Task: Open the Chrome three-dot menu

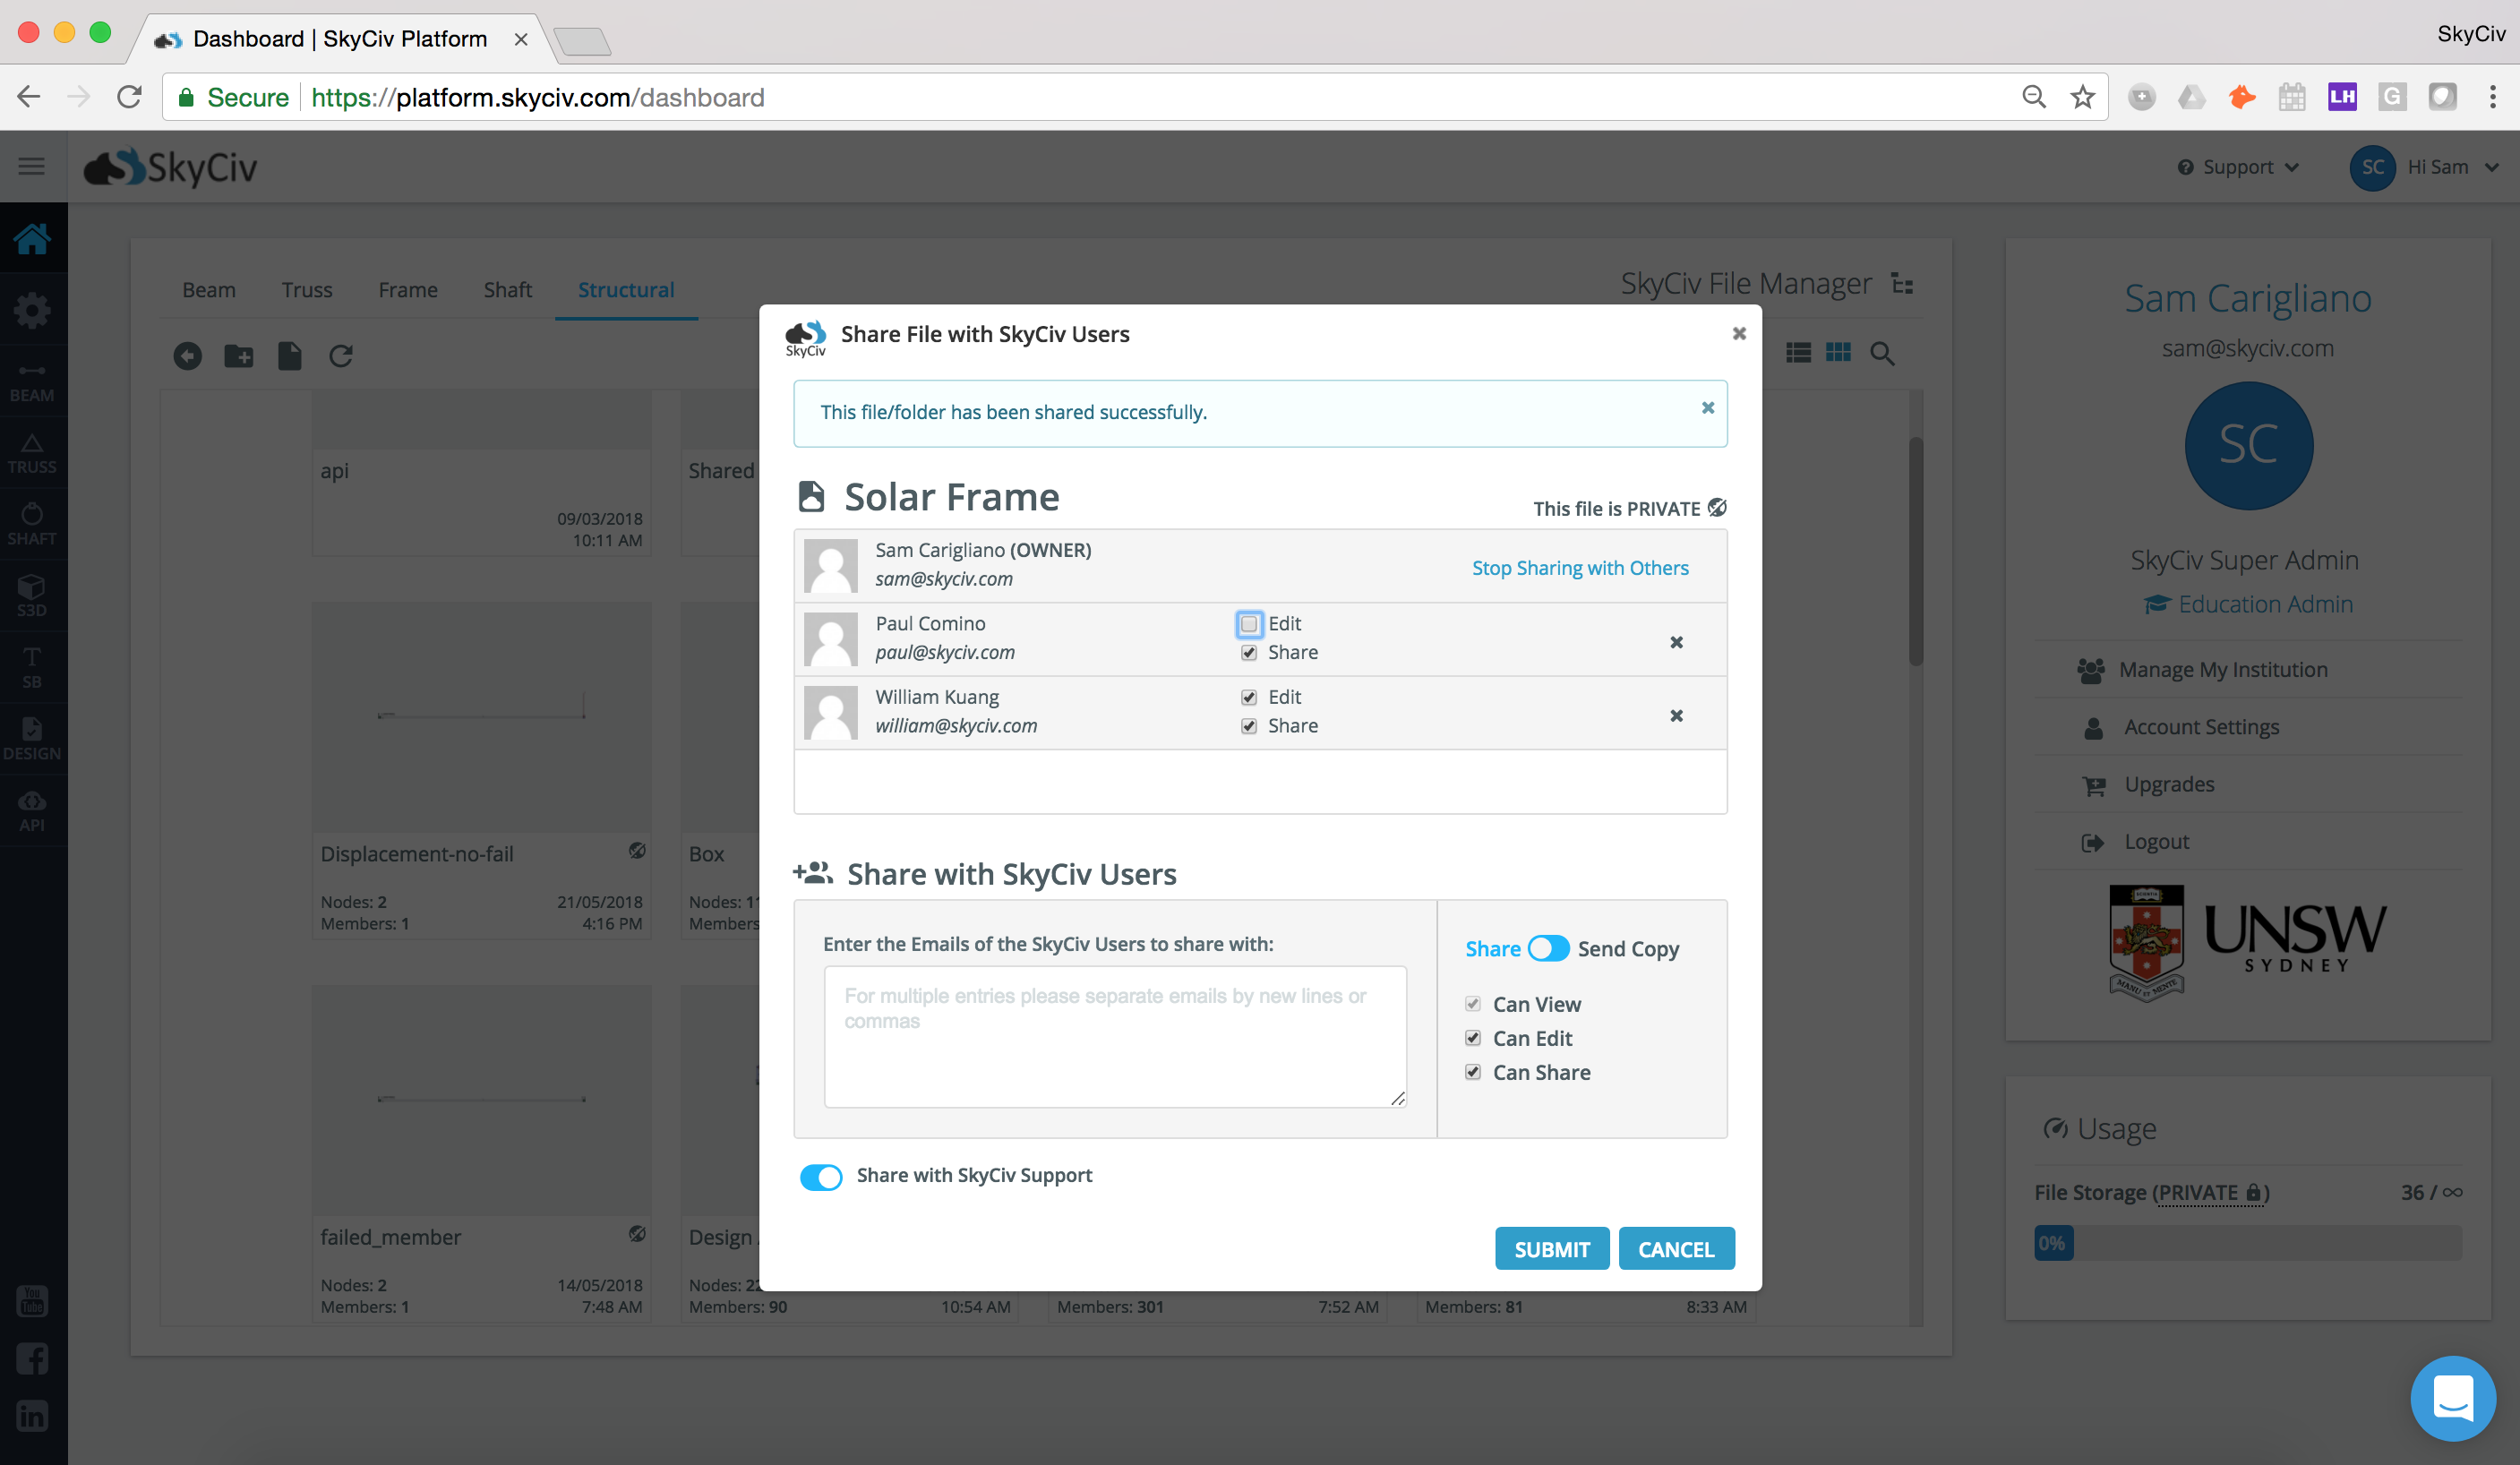Action: pyautogui.click(x=2492, y=97)
